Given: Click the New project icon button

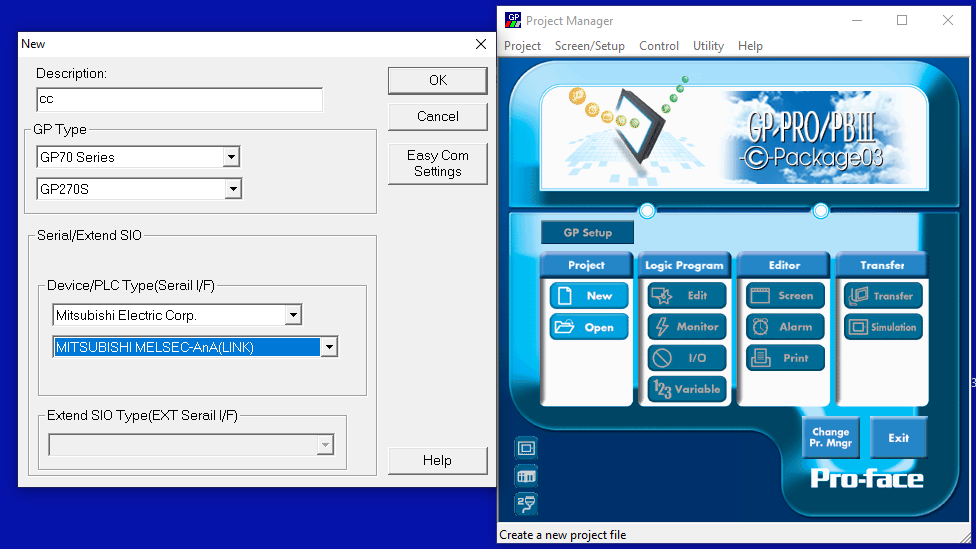Looking at the screenshot, I should [589, 296].
